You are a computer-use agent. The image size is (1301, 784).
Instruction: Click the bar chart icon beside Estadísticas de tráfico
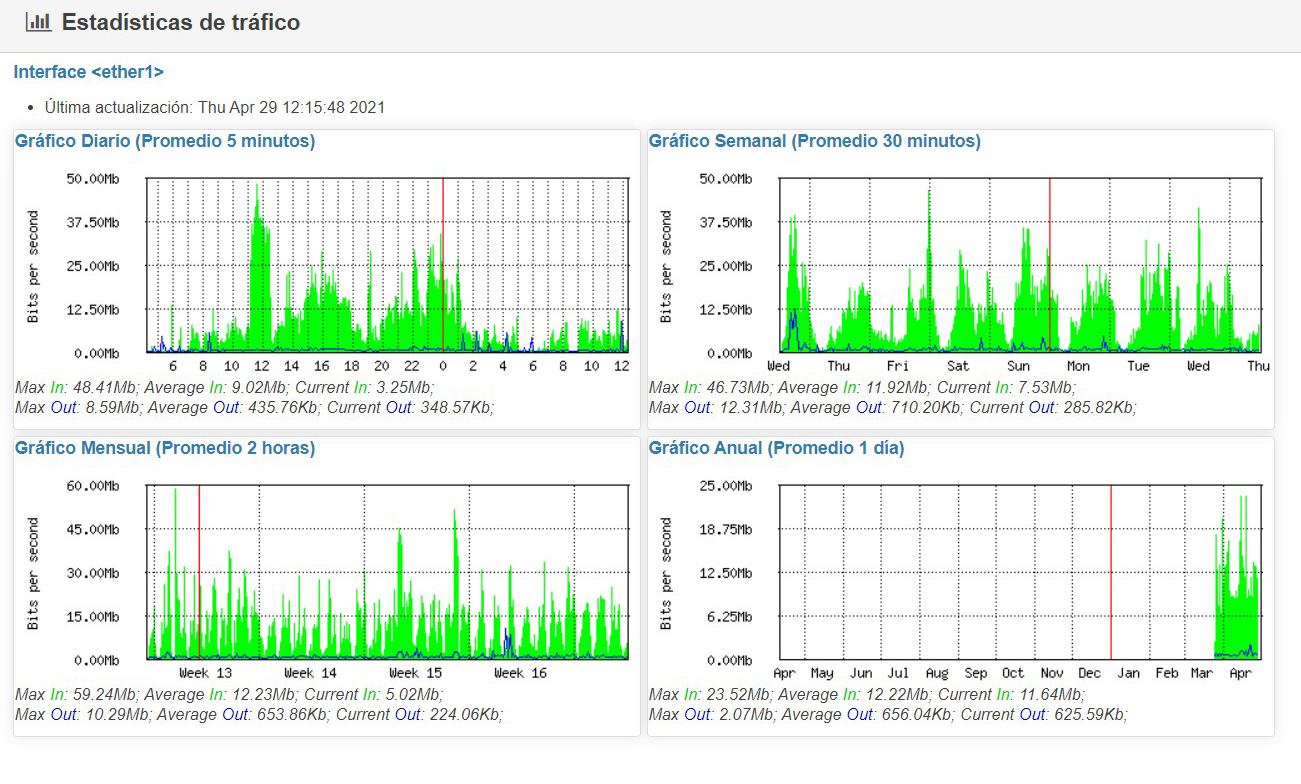click(38, 22)
